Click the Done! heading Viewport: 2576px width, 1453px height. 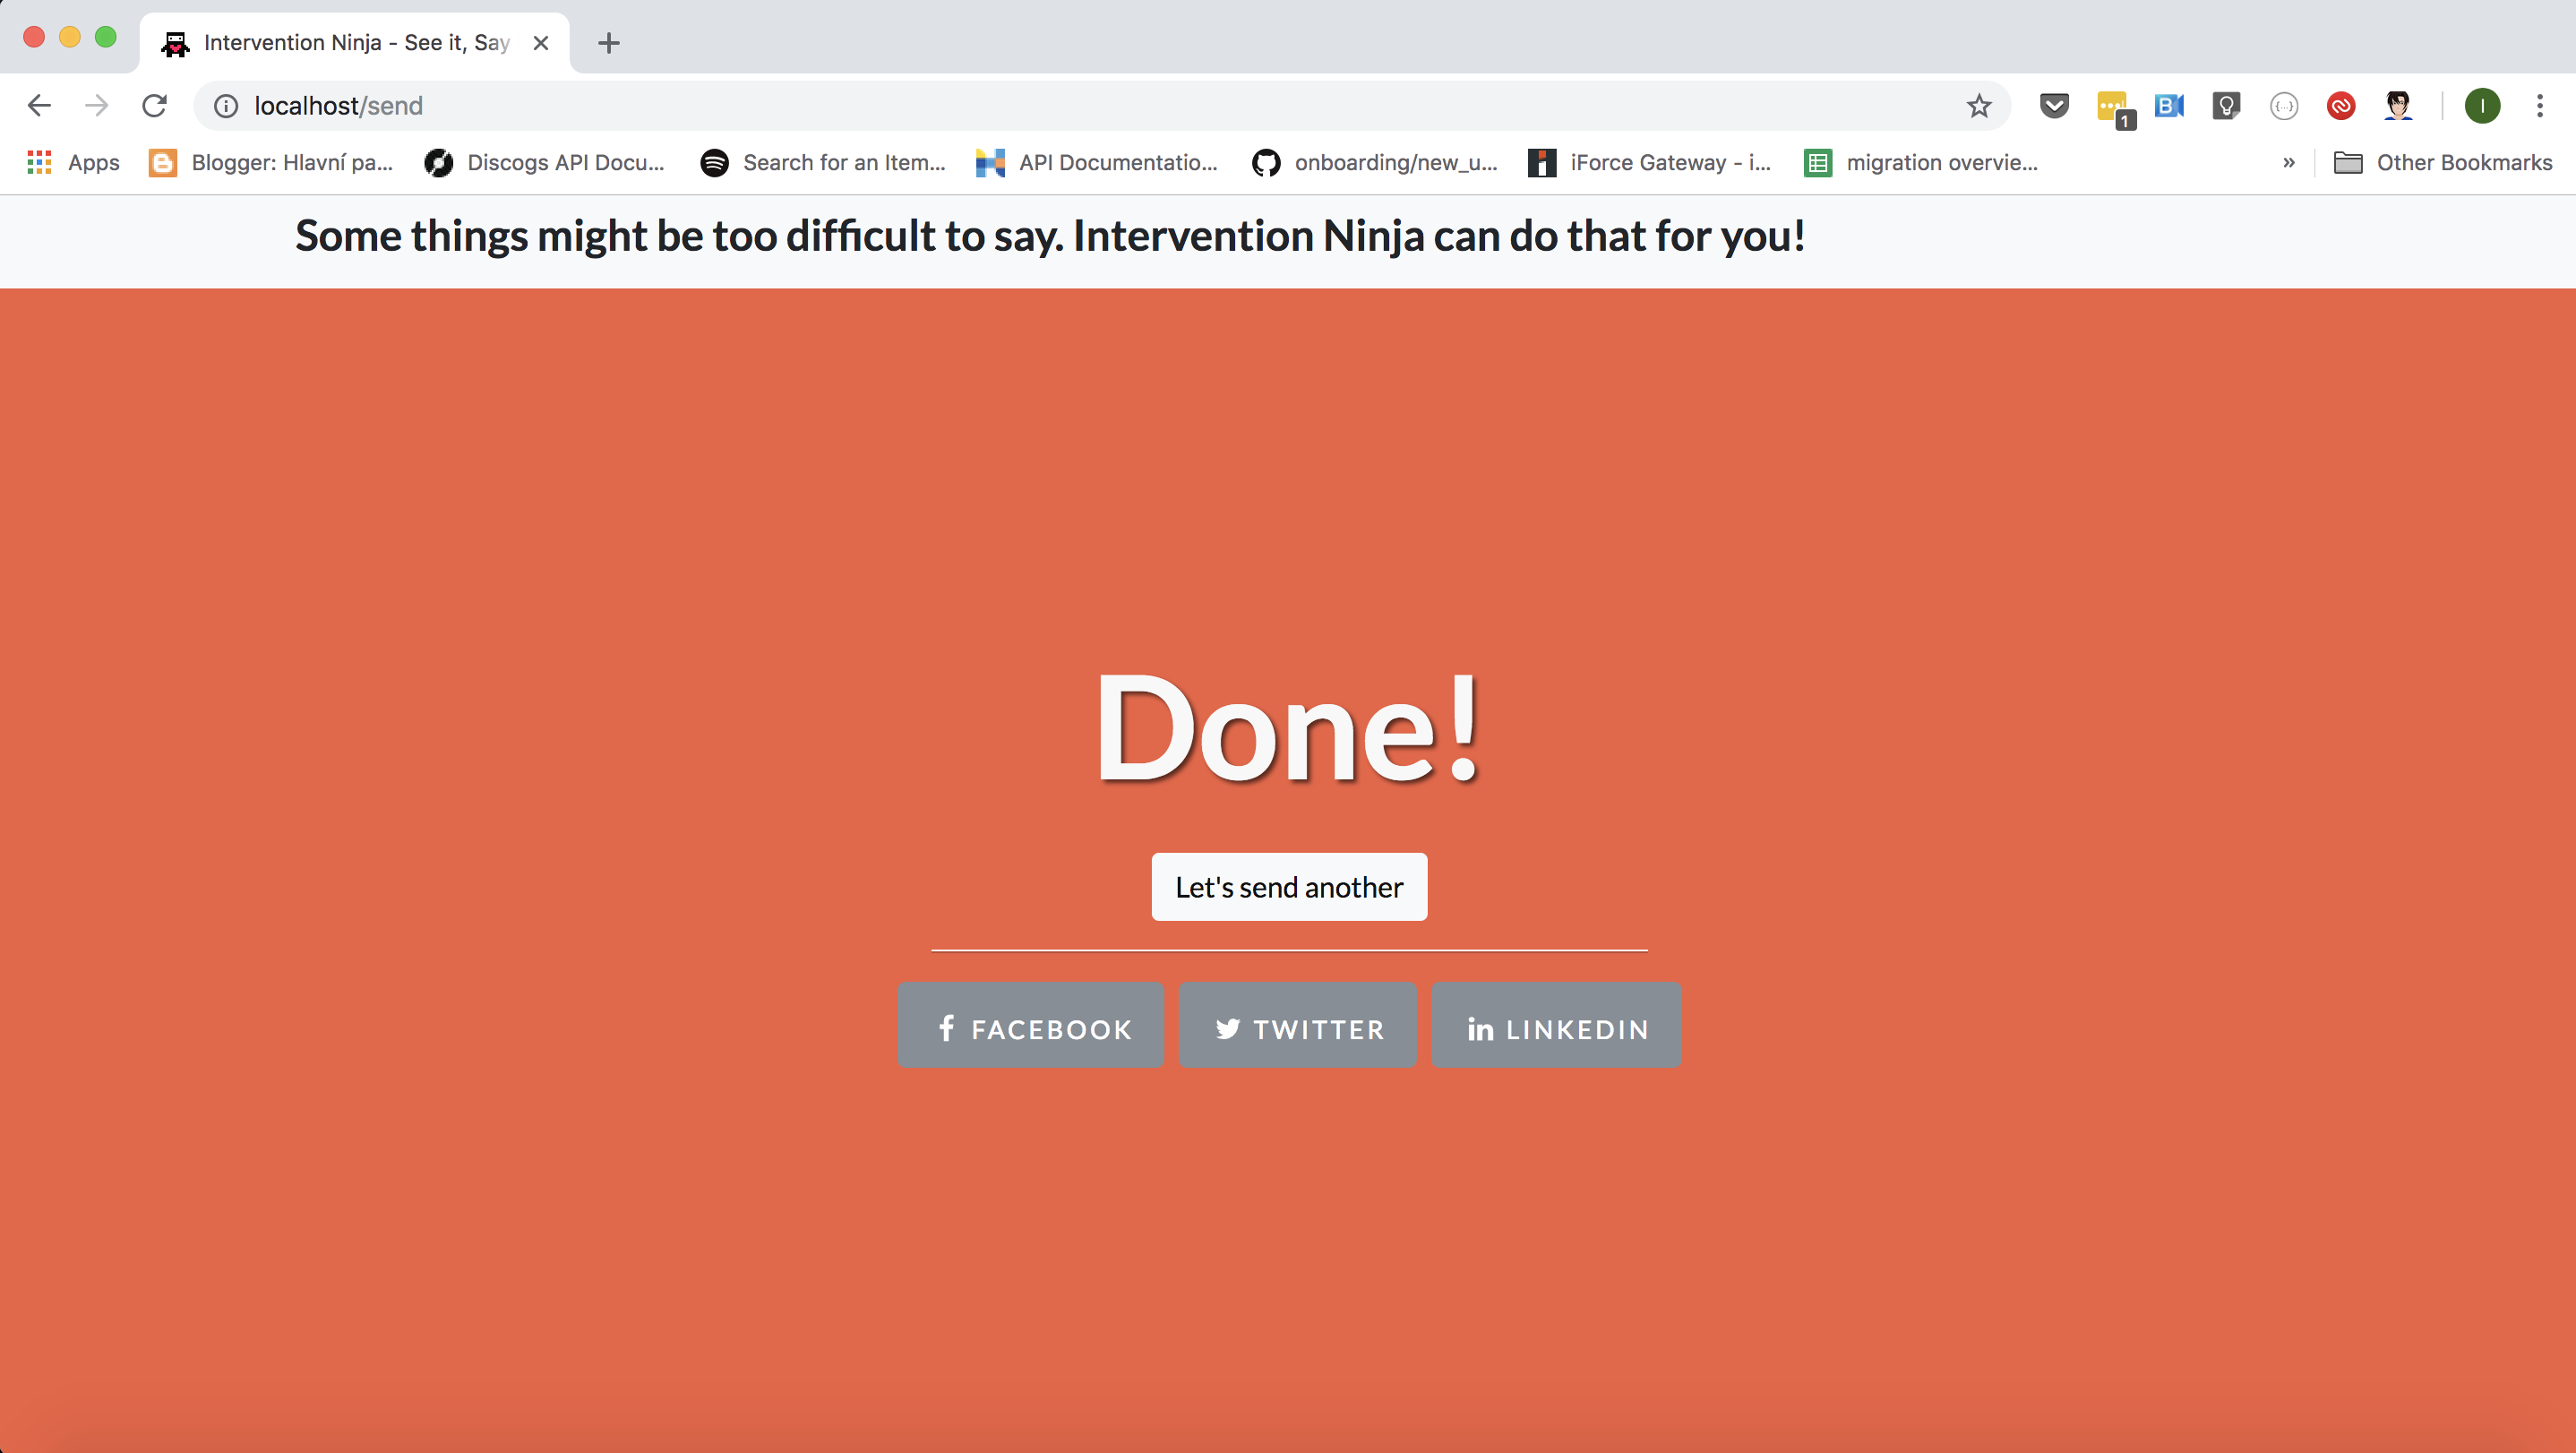1288,728
